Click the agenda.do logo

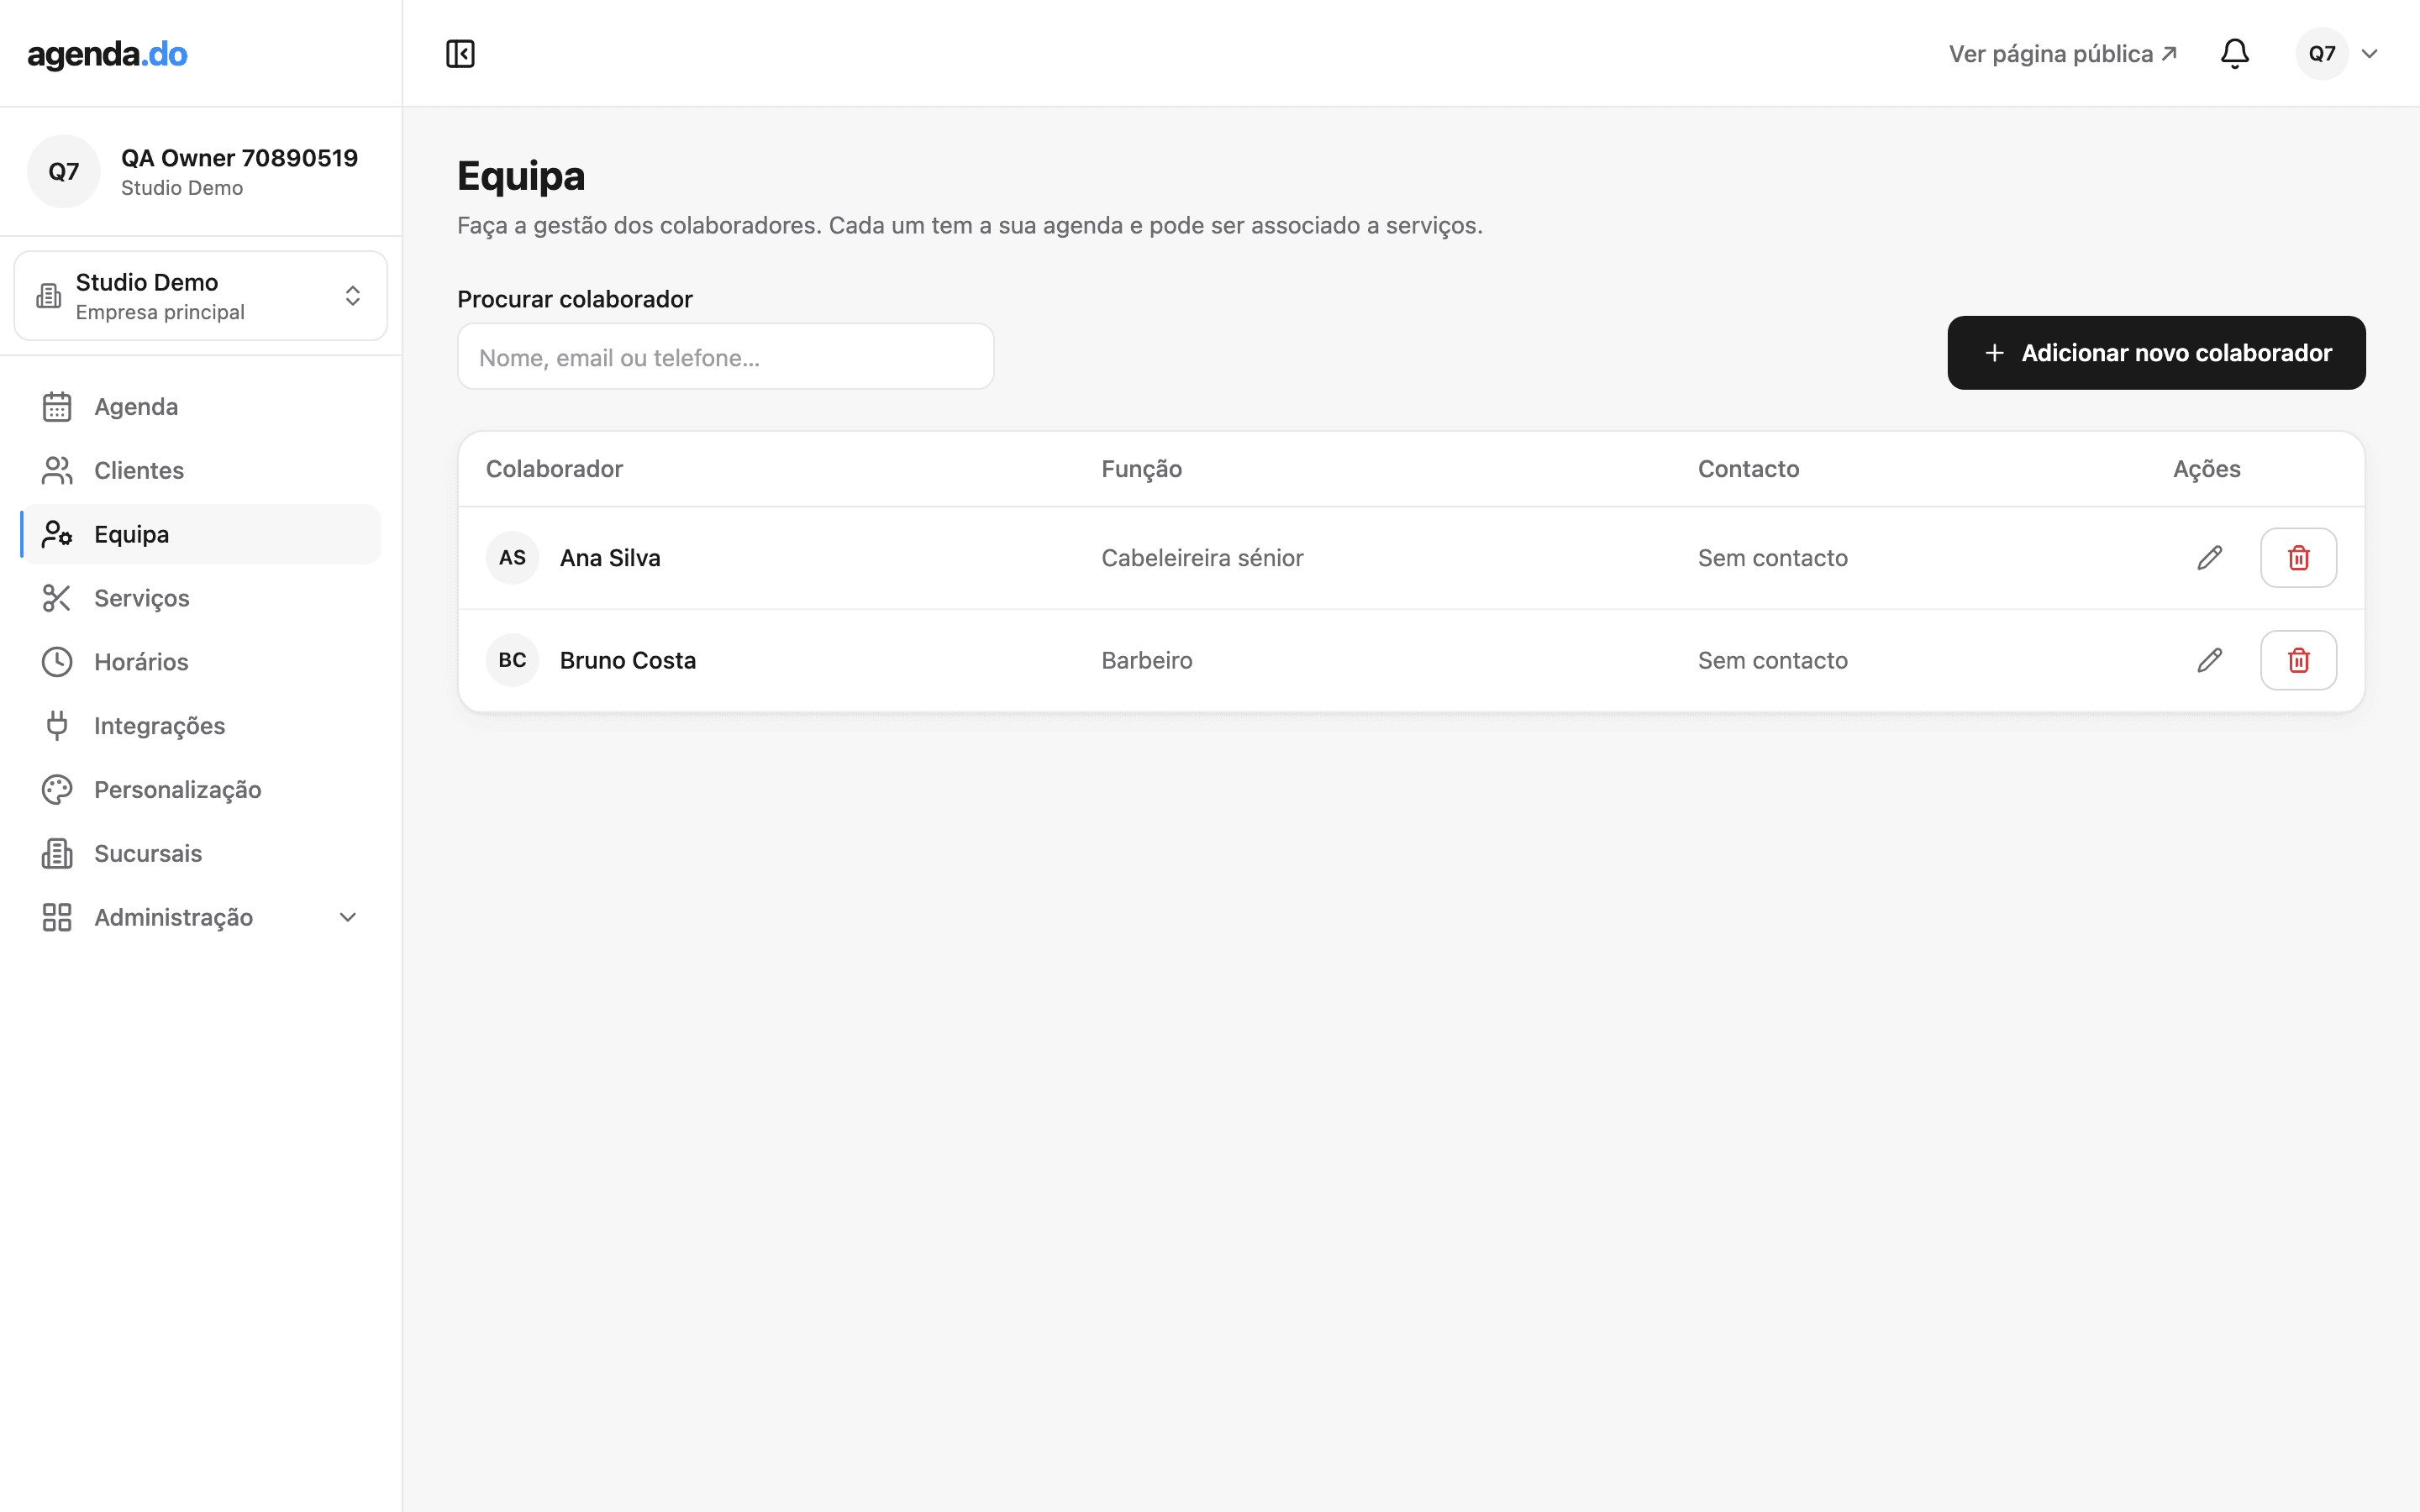click(107, 54)
